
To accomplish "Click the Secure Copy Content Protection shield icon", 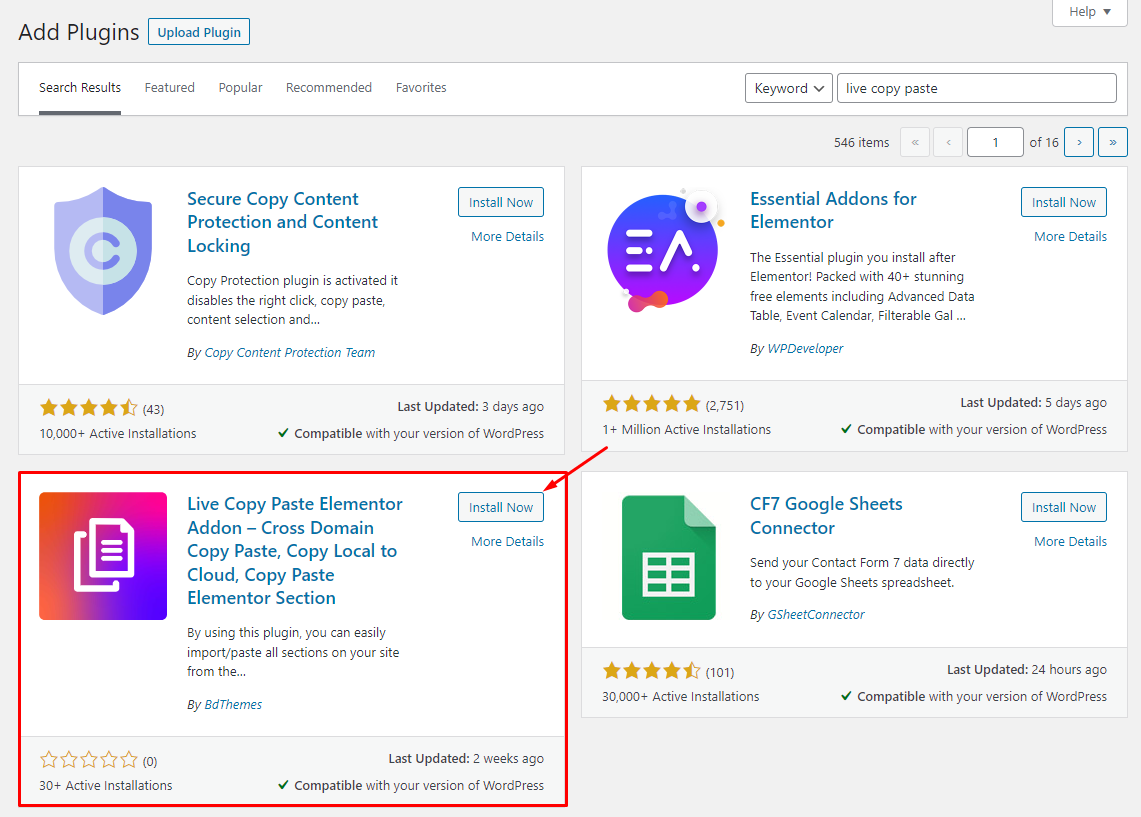I will click(x=103, y=250).
